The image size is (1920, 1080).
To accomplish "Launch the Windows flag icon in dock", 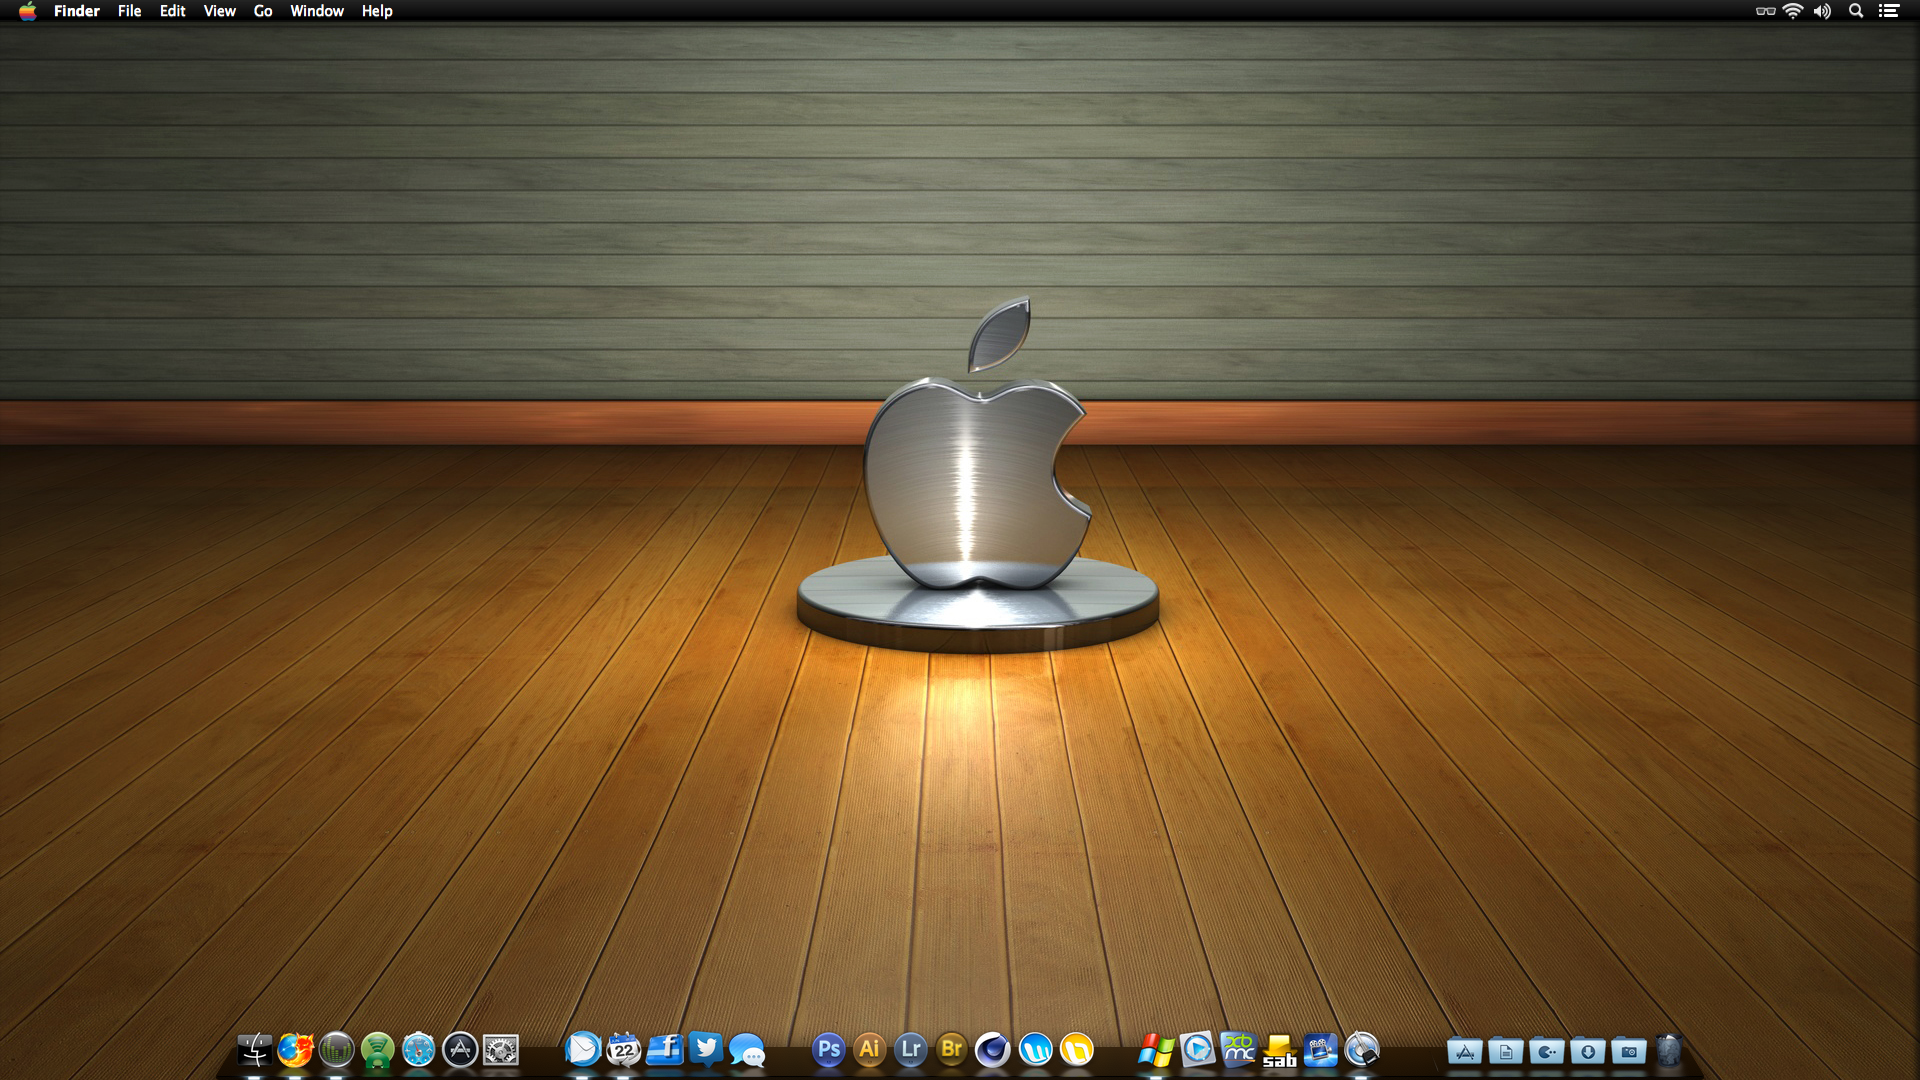I will pos(1156,1050).
